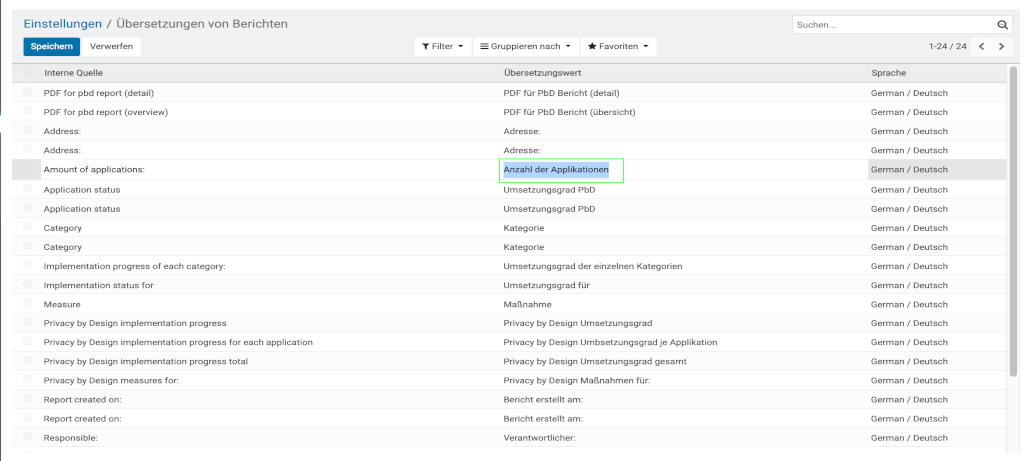Go to next page arrow
Screen dimensions: 1030x461
[x=1001, y=46]
